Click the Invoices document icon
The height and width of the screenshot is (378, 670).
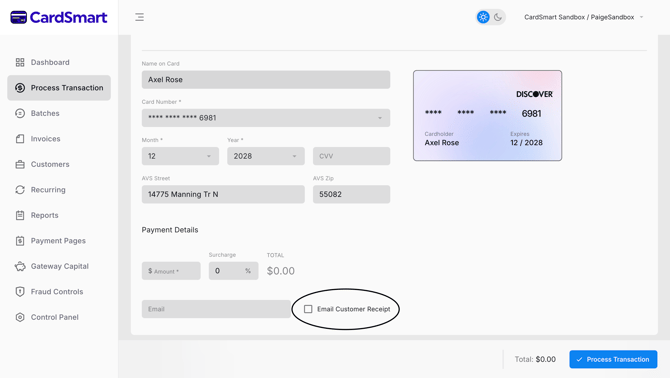20,139
